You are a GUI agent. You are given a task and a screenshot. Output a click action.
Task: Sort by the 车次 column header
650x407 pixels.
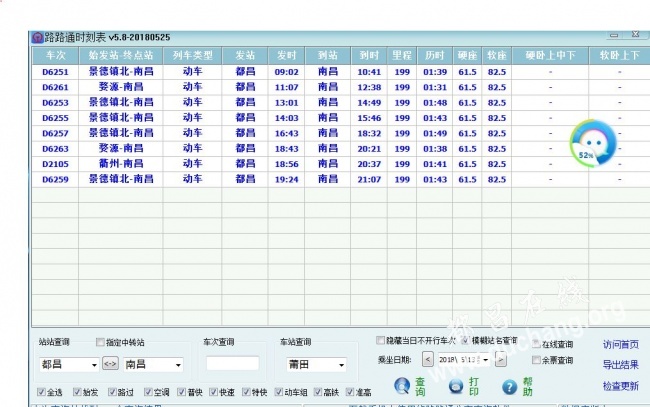click(x=55, y=56)
